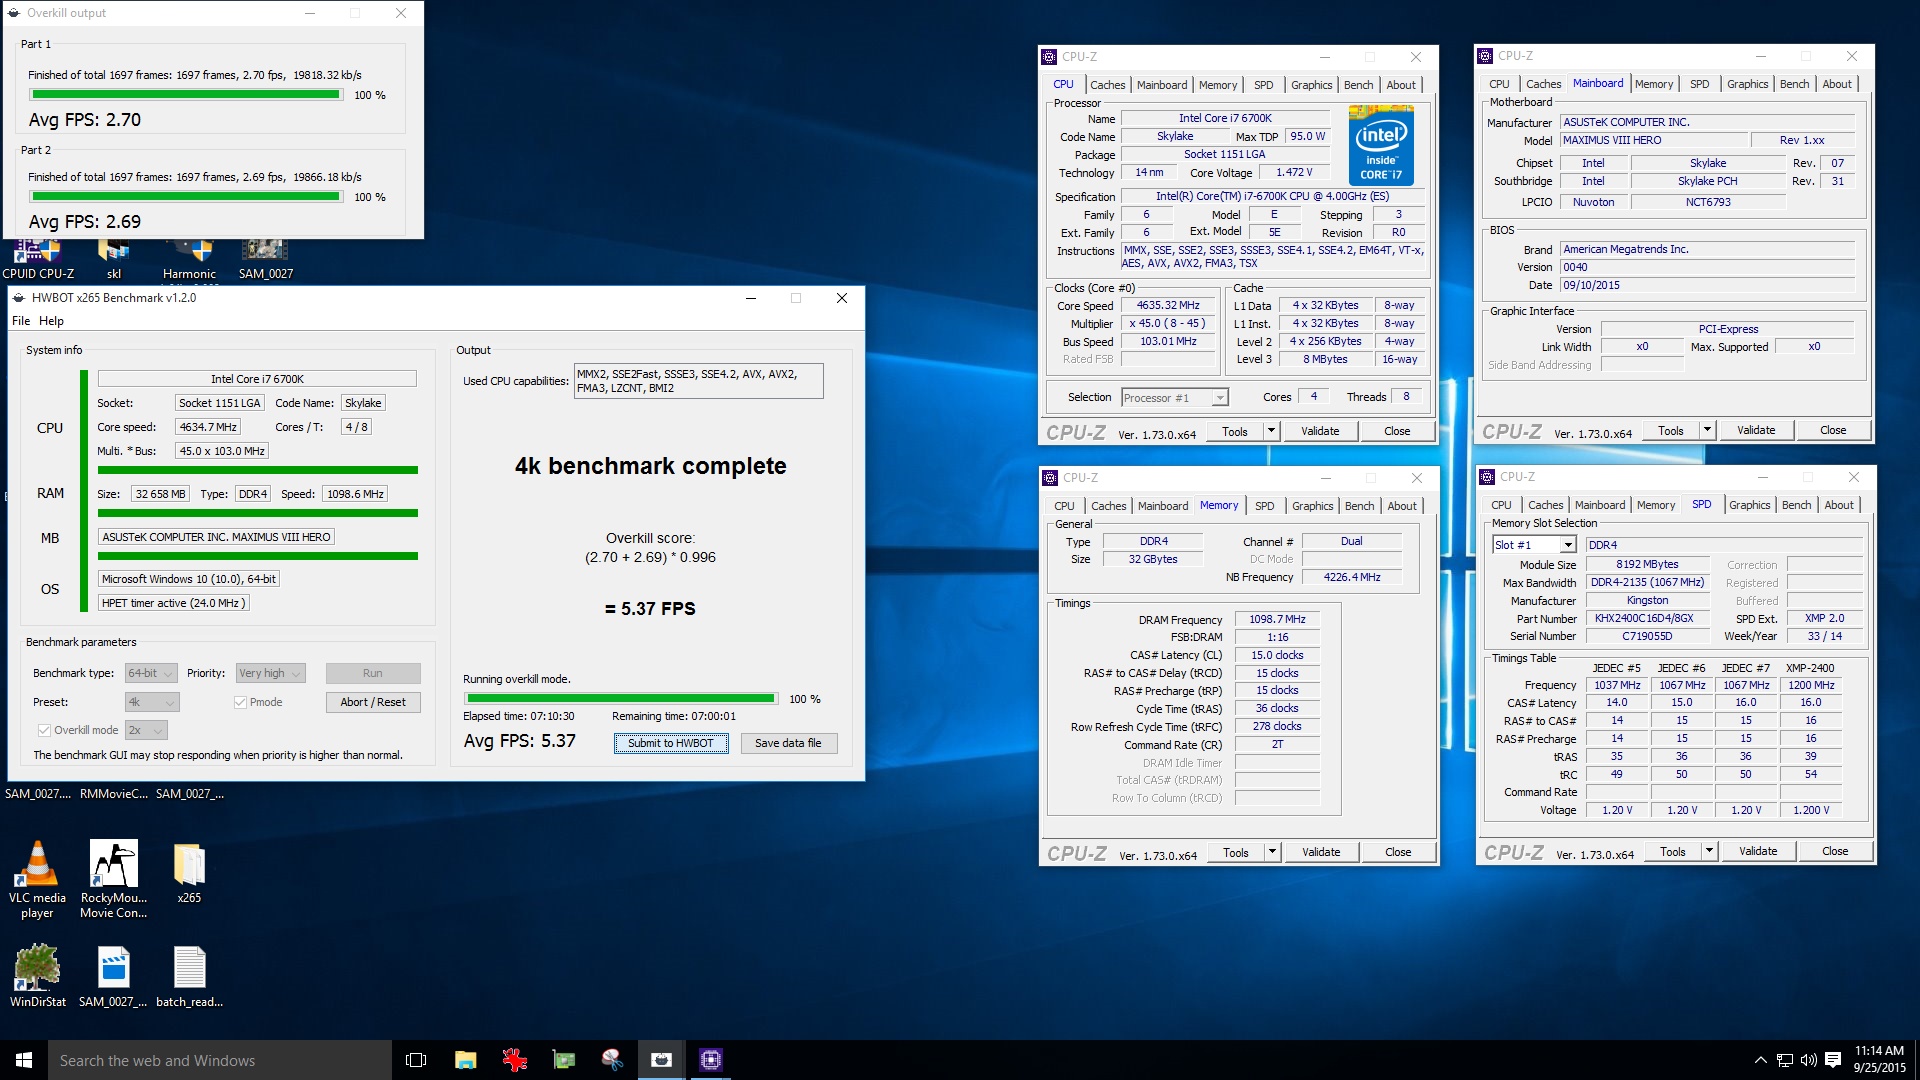
Task: Click Close in the Memory tab window
Action: tap(1398, 852)
